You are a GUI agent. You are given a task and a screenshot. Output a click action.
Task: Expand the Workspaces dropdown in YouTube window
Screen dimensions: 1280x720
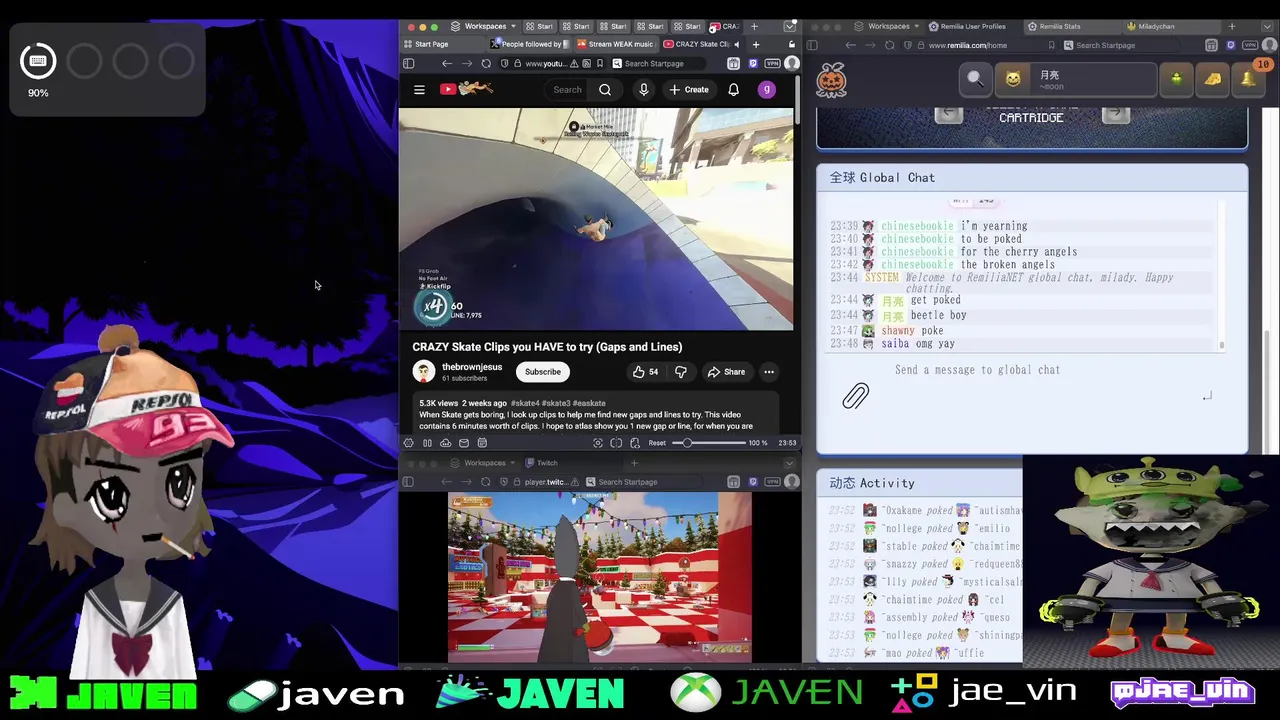pyautogui.click(x=485, y=26)
